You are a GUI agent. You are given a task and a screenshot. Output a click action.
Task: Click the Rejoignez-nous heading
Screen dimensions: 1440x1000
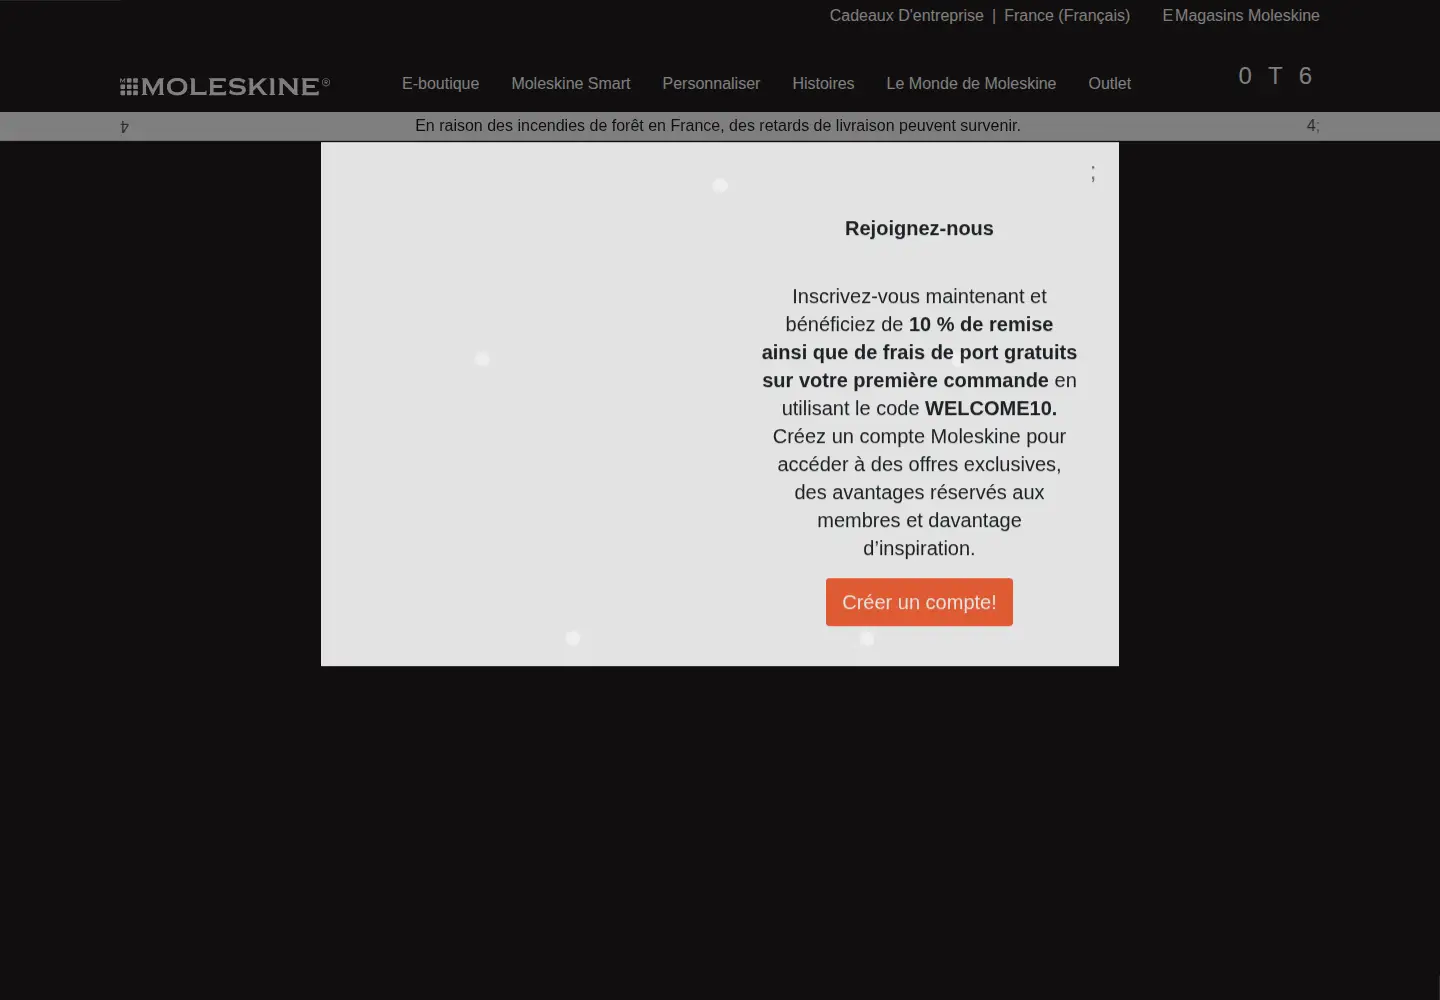(919, 228)
